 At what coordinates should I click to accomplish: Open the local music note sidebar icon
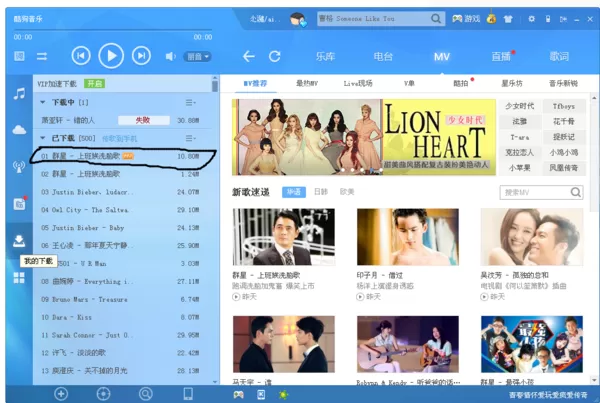pyautogui.click(x=19, y=93)
